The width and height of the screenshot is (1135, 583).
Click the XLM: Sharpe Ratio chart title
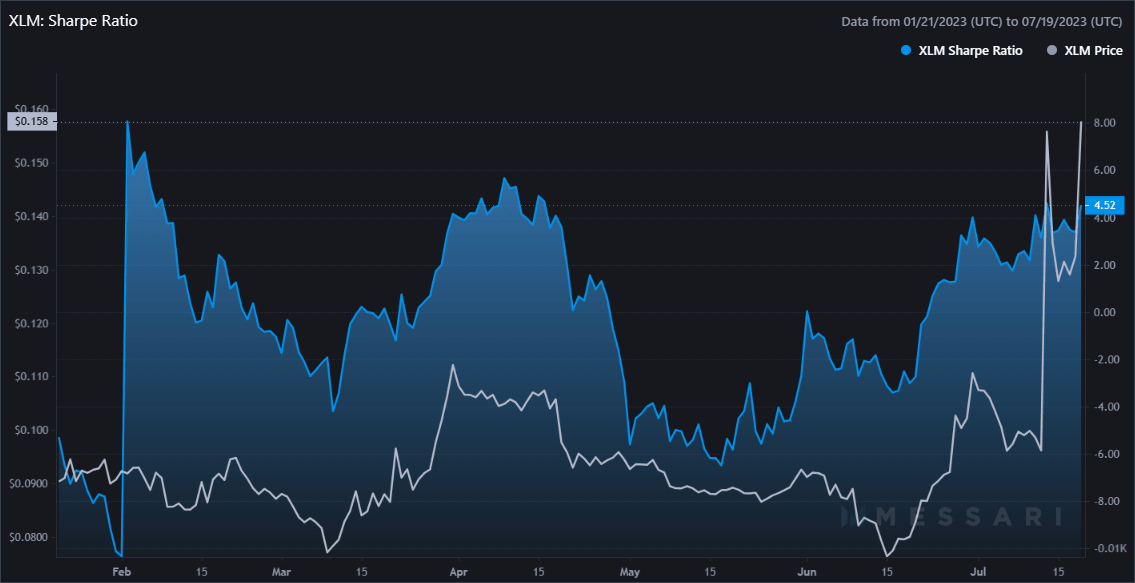click(x=73, y=20)
